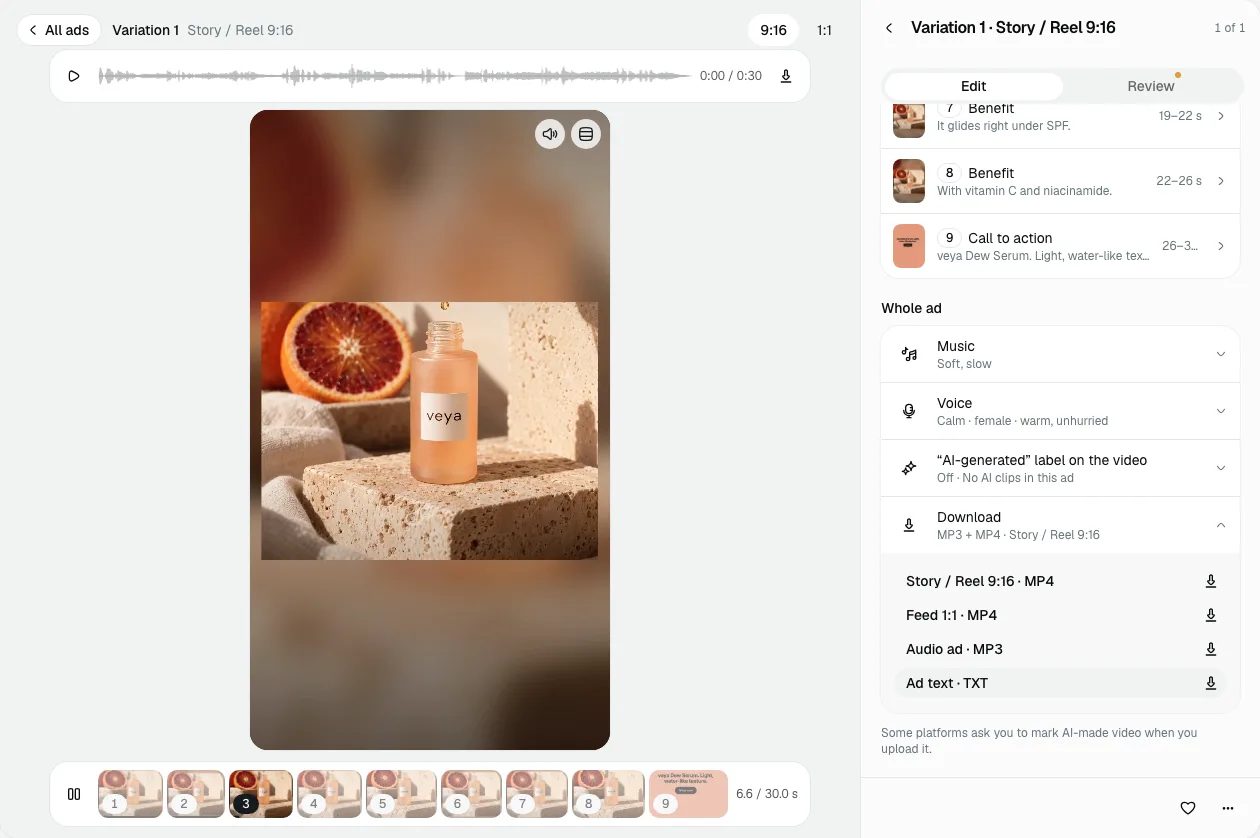
Task: Switch the preview to 1:1 aspect ratio
Action: point(824,30)
